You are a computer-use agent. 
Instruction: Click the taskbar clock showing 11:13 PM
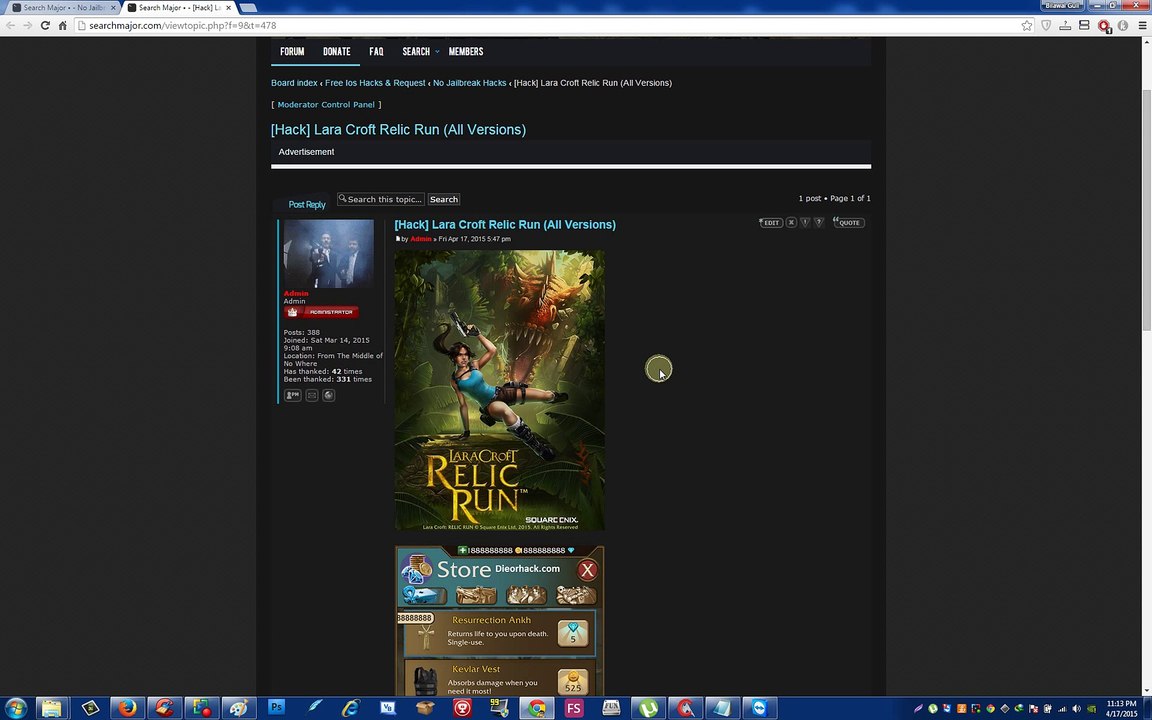coord(1121,708)
